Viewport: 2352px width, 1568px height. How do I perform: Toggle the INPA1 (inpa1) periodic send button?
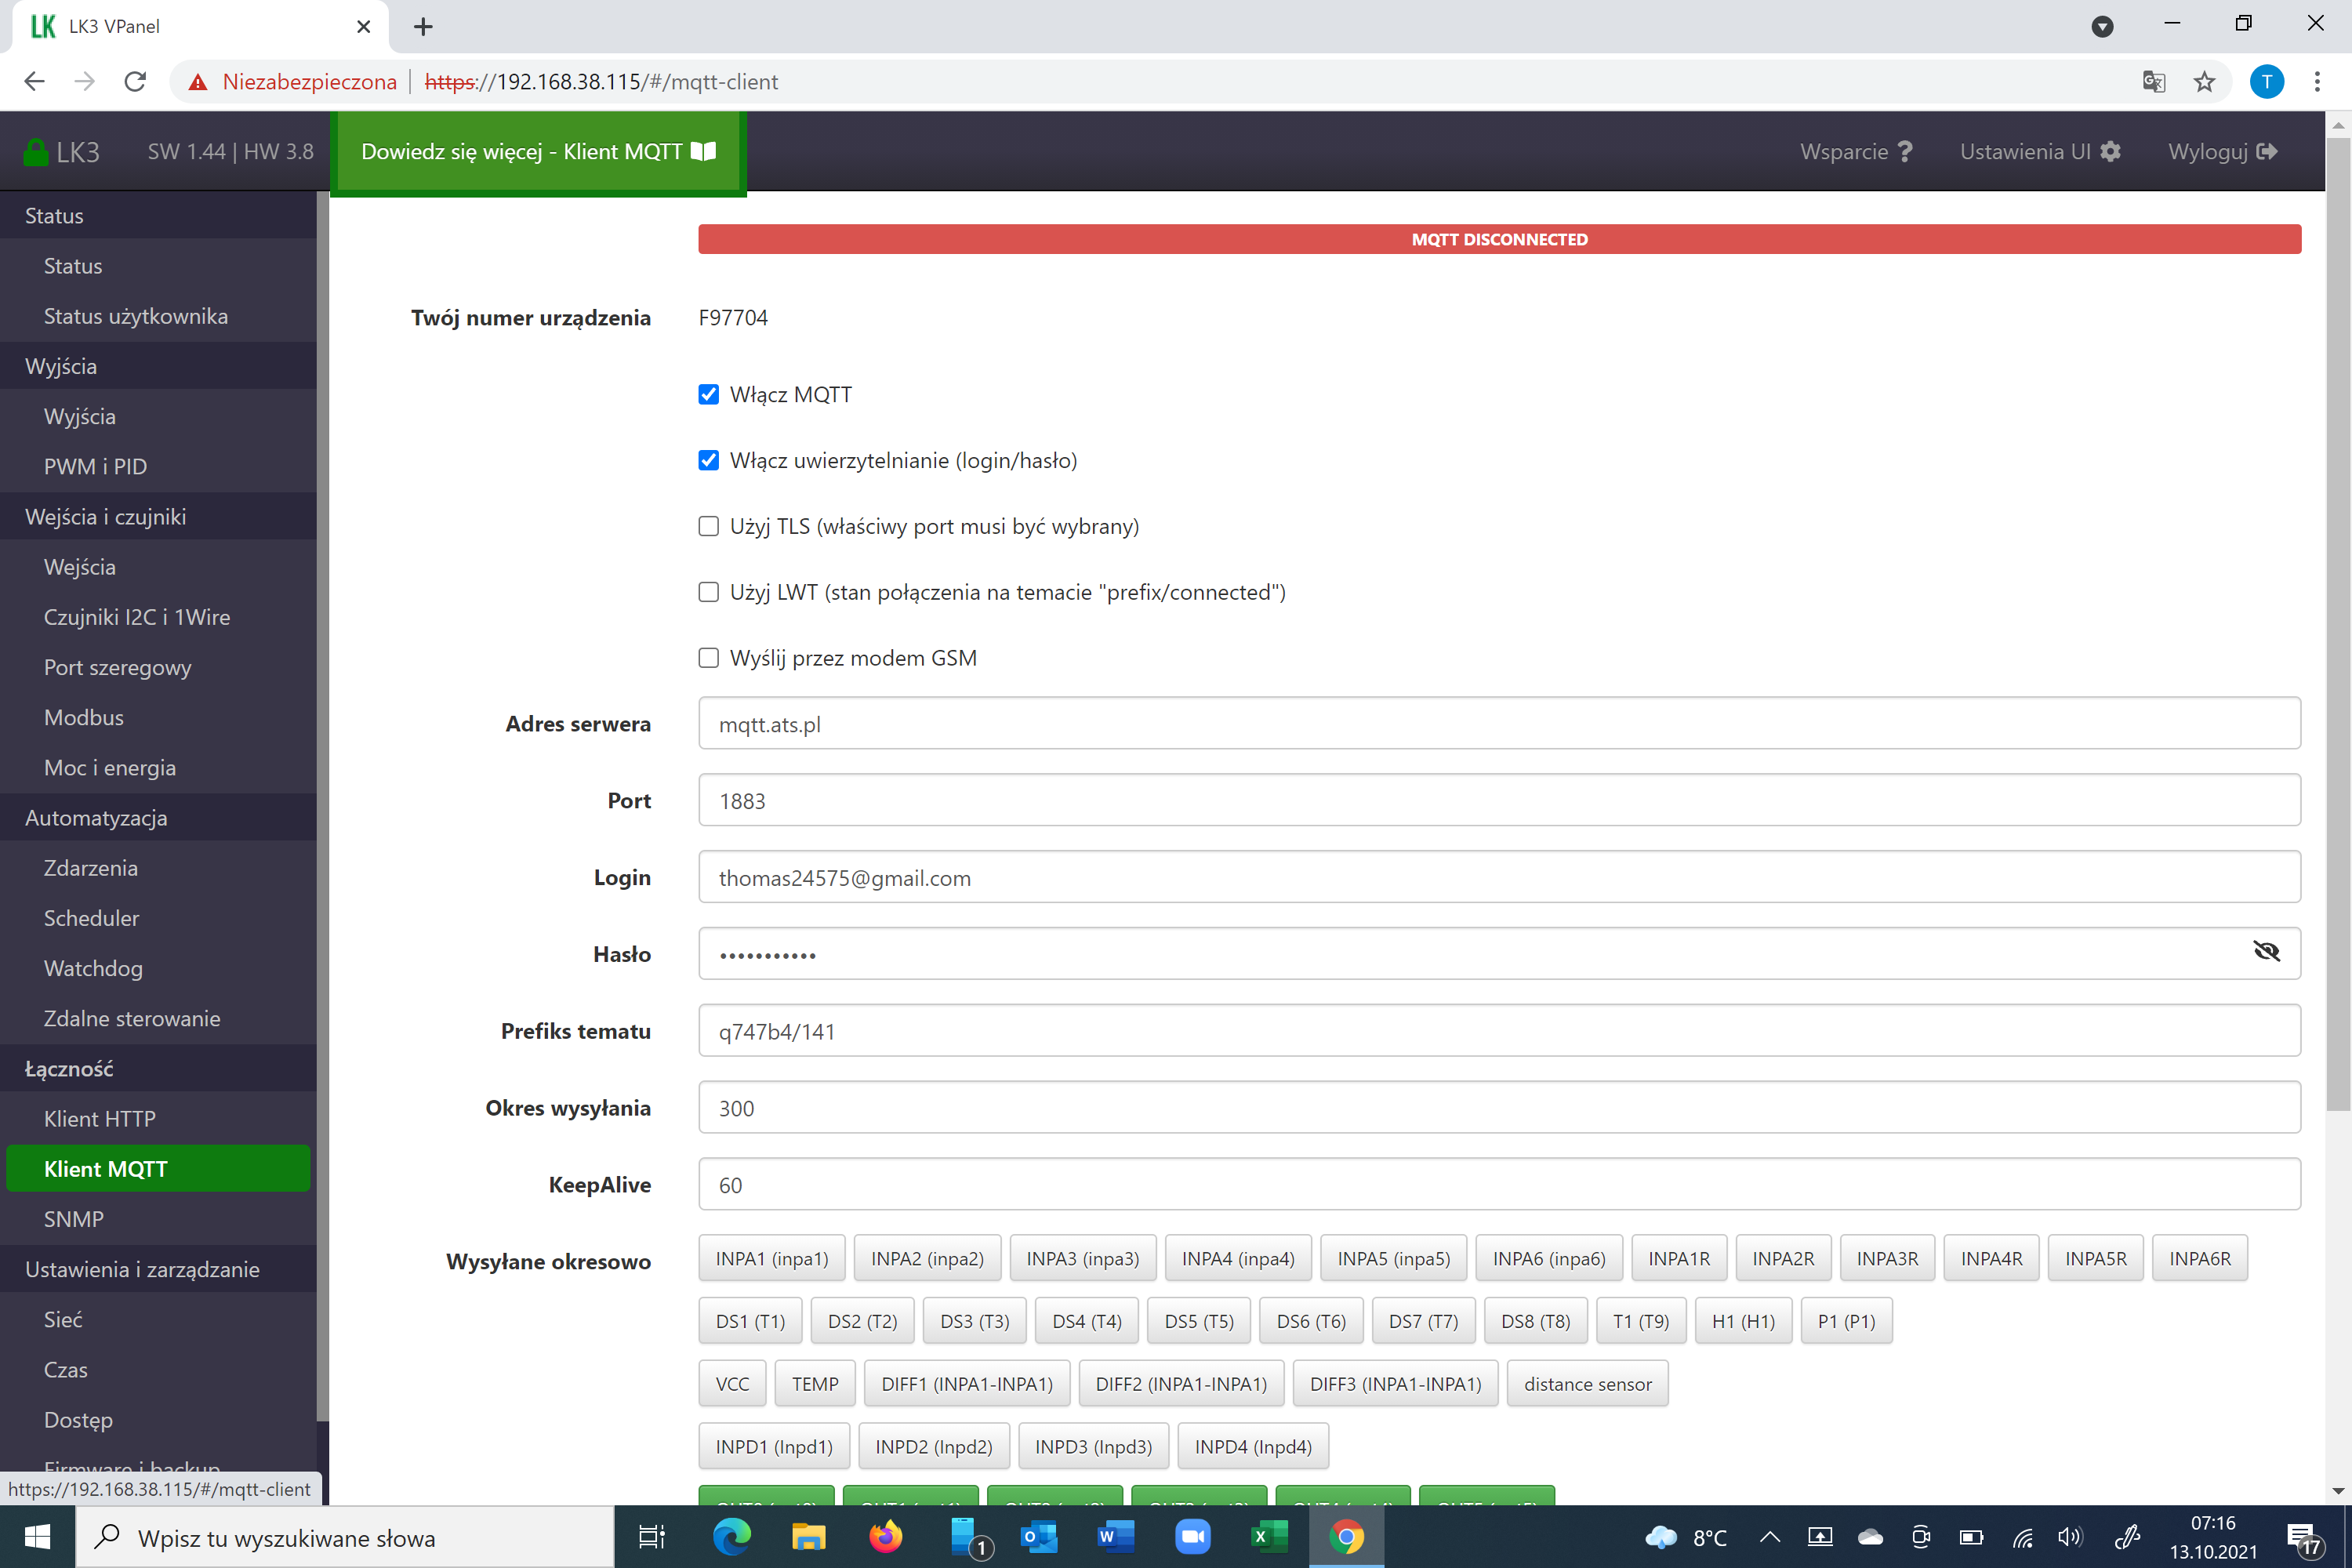[x=771, y=1258]
